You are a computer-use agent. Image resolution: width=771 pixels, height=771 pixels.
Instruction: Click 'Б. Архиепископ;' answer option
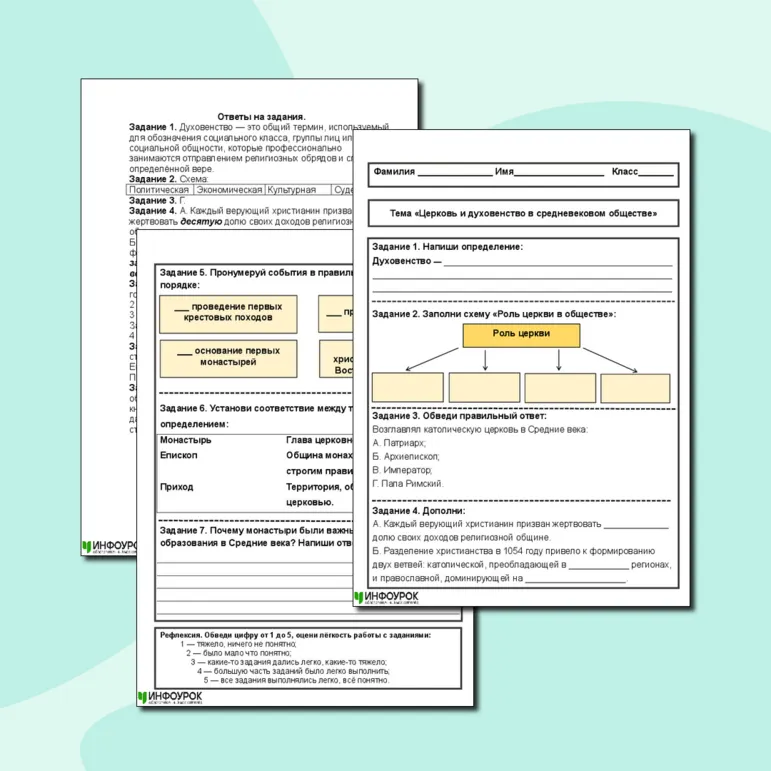tap(406, 456)
